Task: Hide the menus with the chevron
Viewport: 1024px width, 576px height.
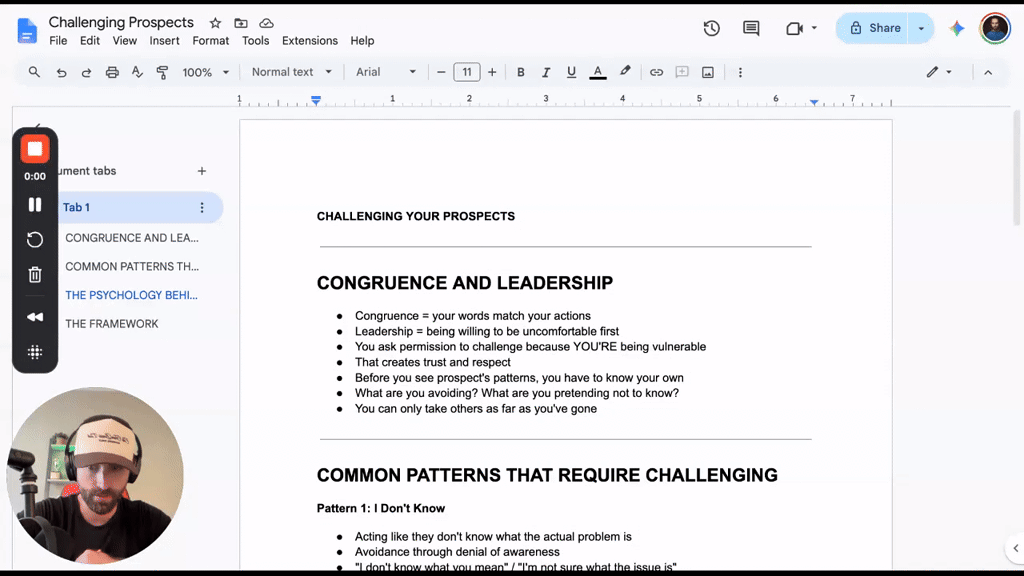Action: pyautogui.click(x=988, y=72)
